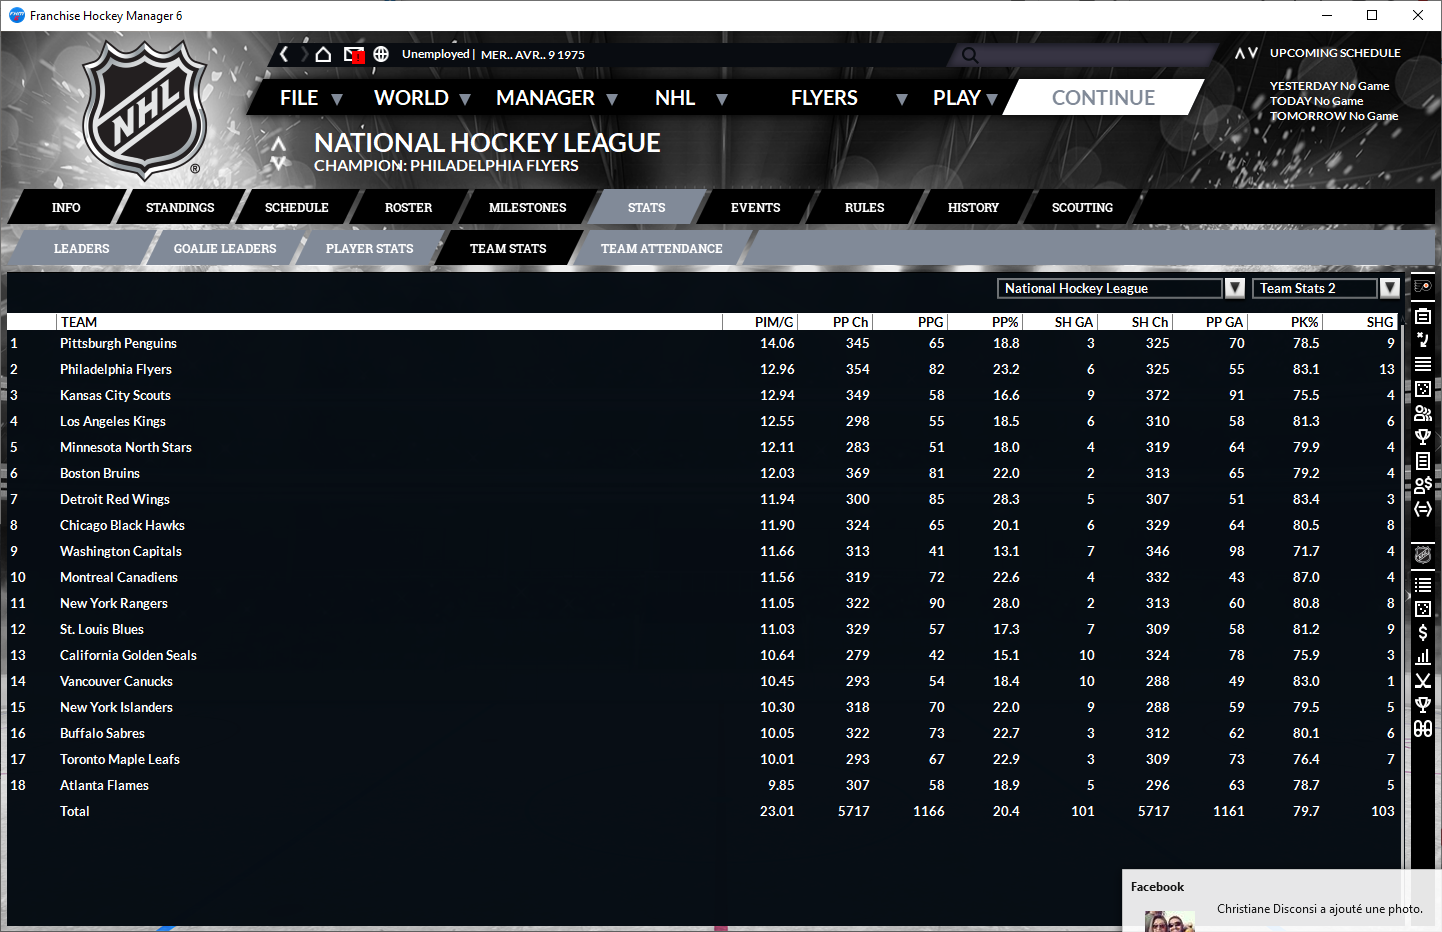Click the search magnifier icon
This screenshot has width=1442, height=932.
(x=969, y=55)
